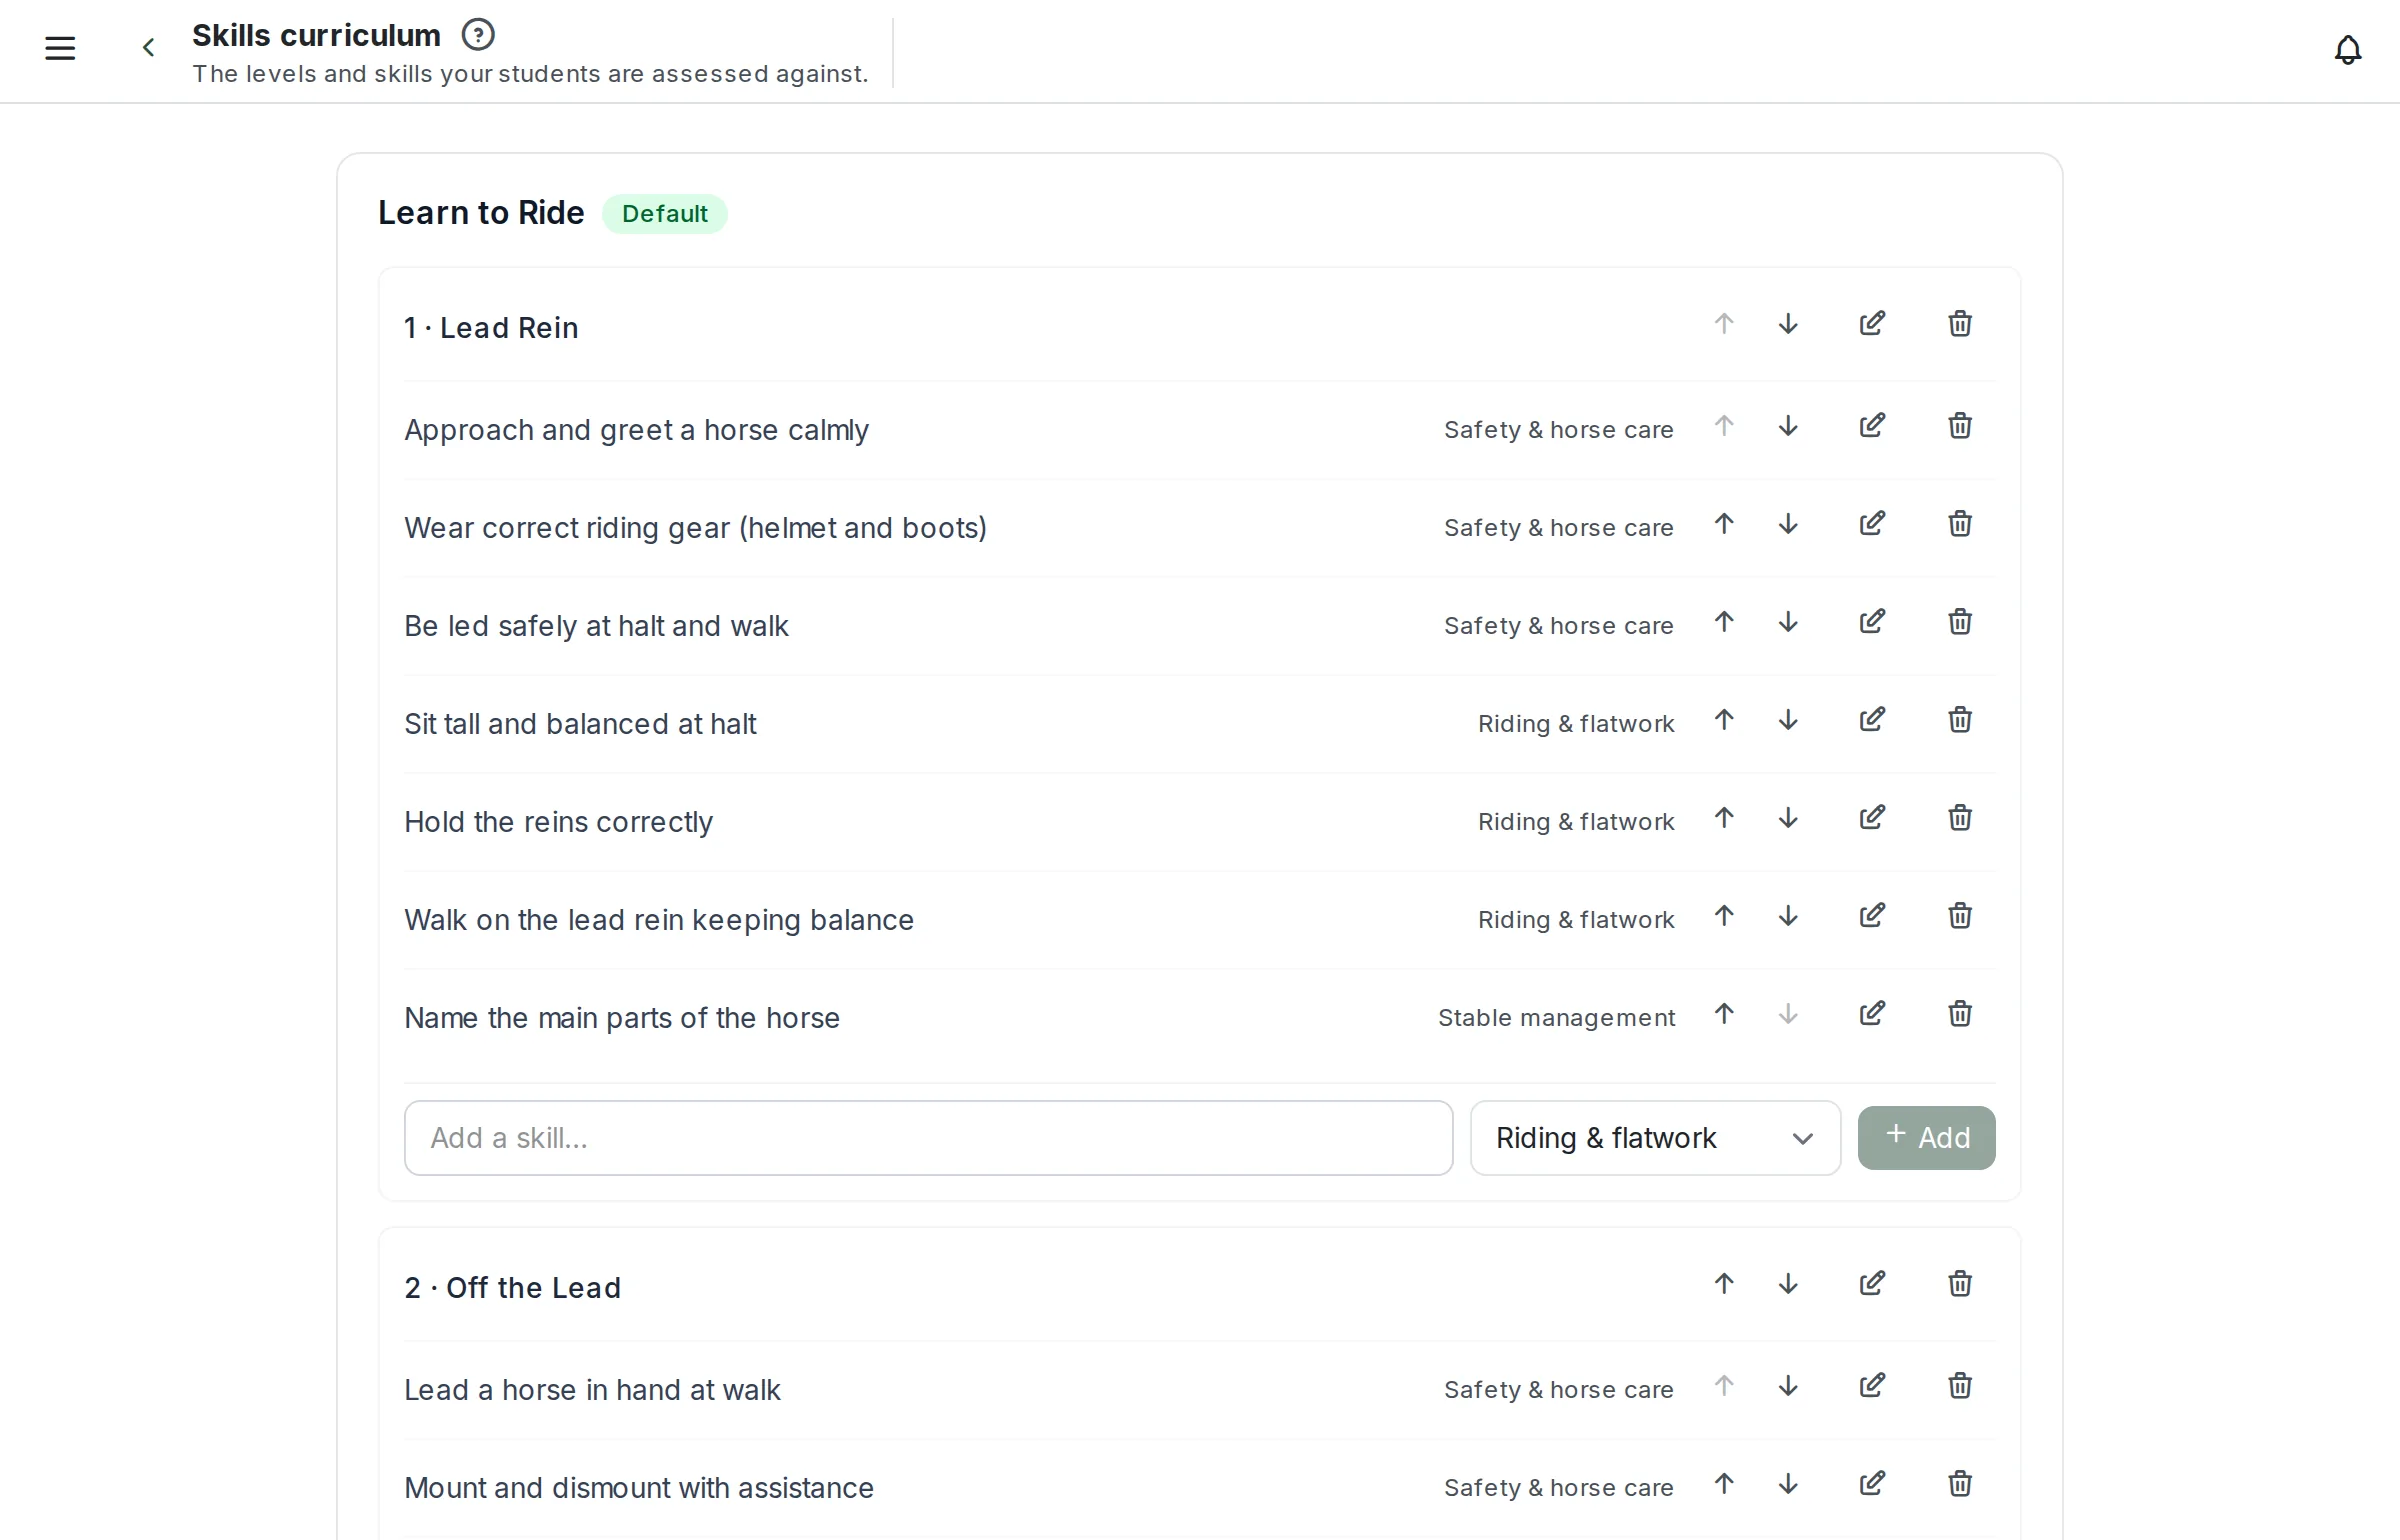Open the Skills curriculum help icon
Image resolution: width=2400 pixels, height=1540 pixels.
[x=478, y=35]
